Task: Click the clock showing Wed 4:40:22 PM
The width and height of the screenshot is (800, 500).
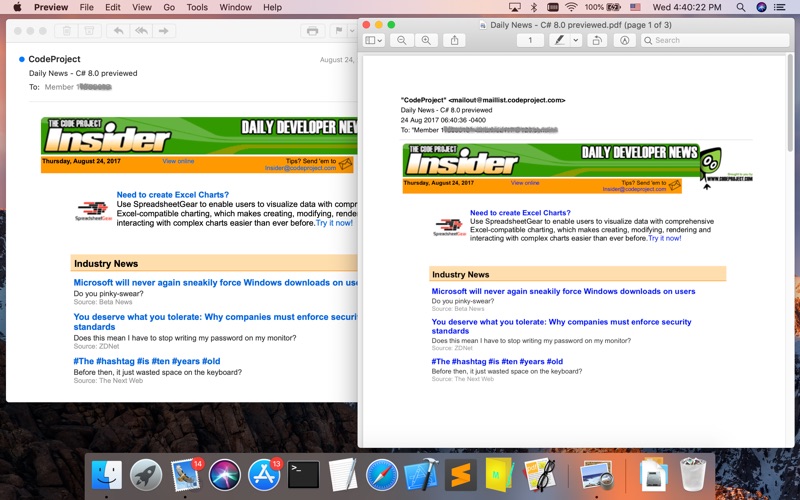Action: tap(687, 7)
